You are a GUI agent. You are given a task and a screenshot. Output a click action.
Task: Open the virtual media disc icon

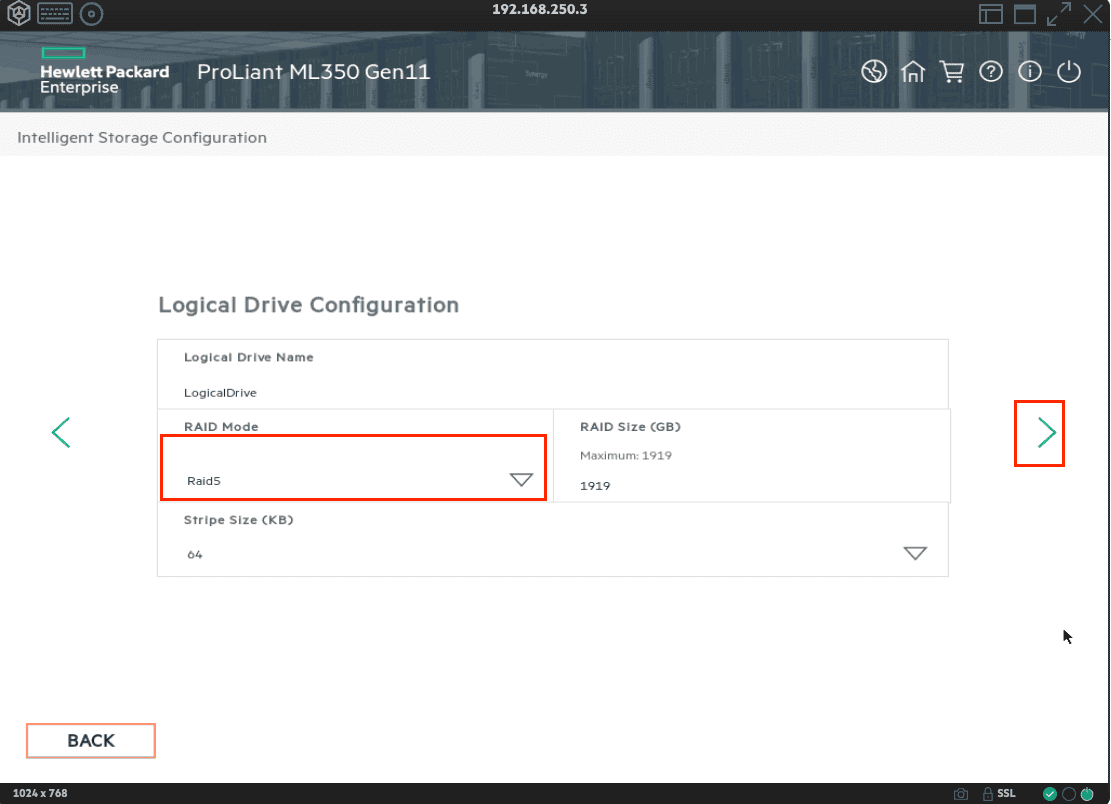(91, 13)
